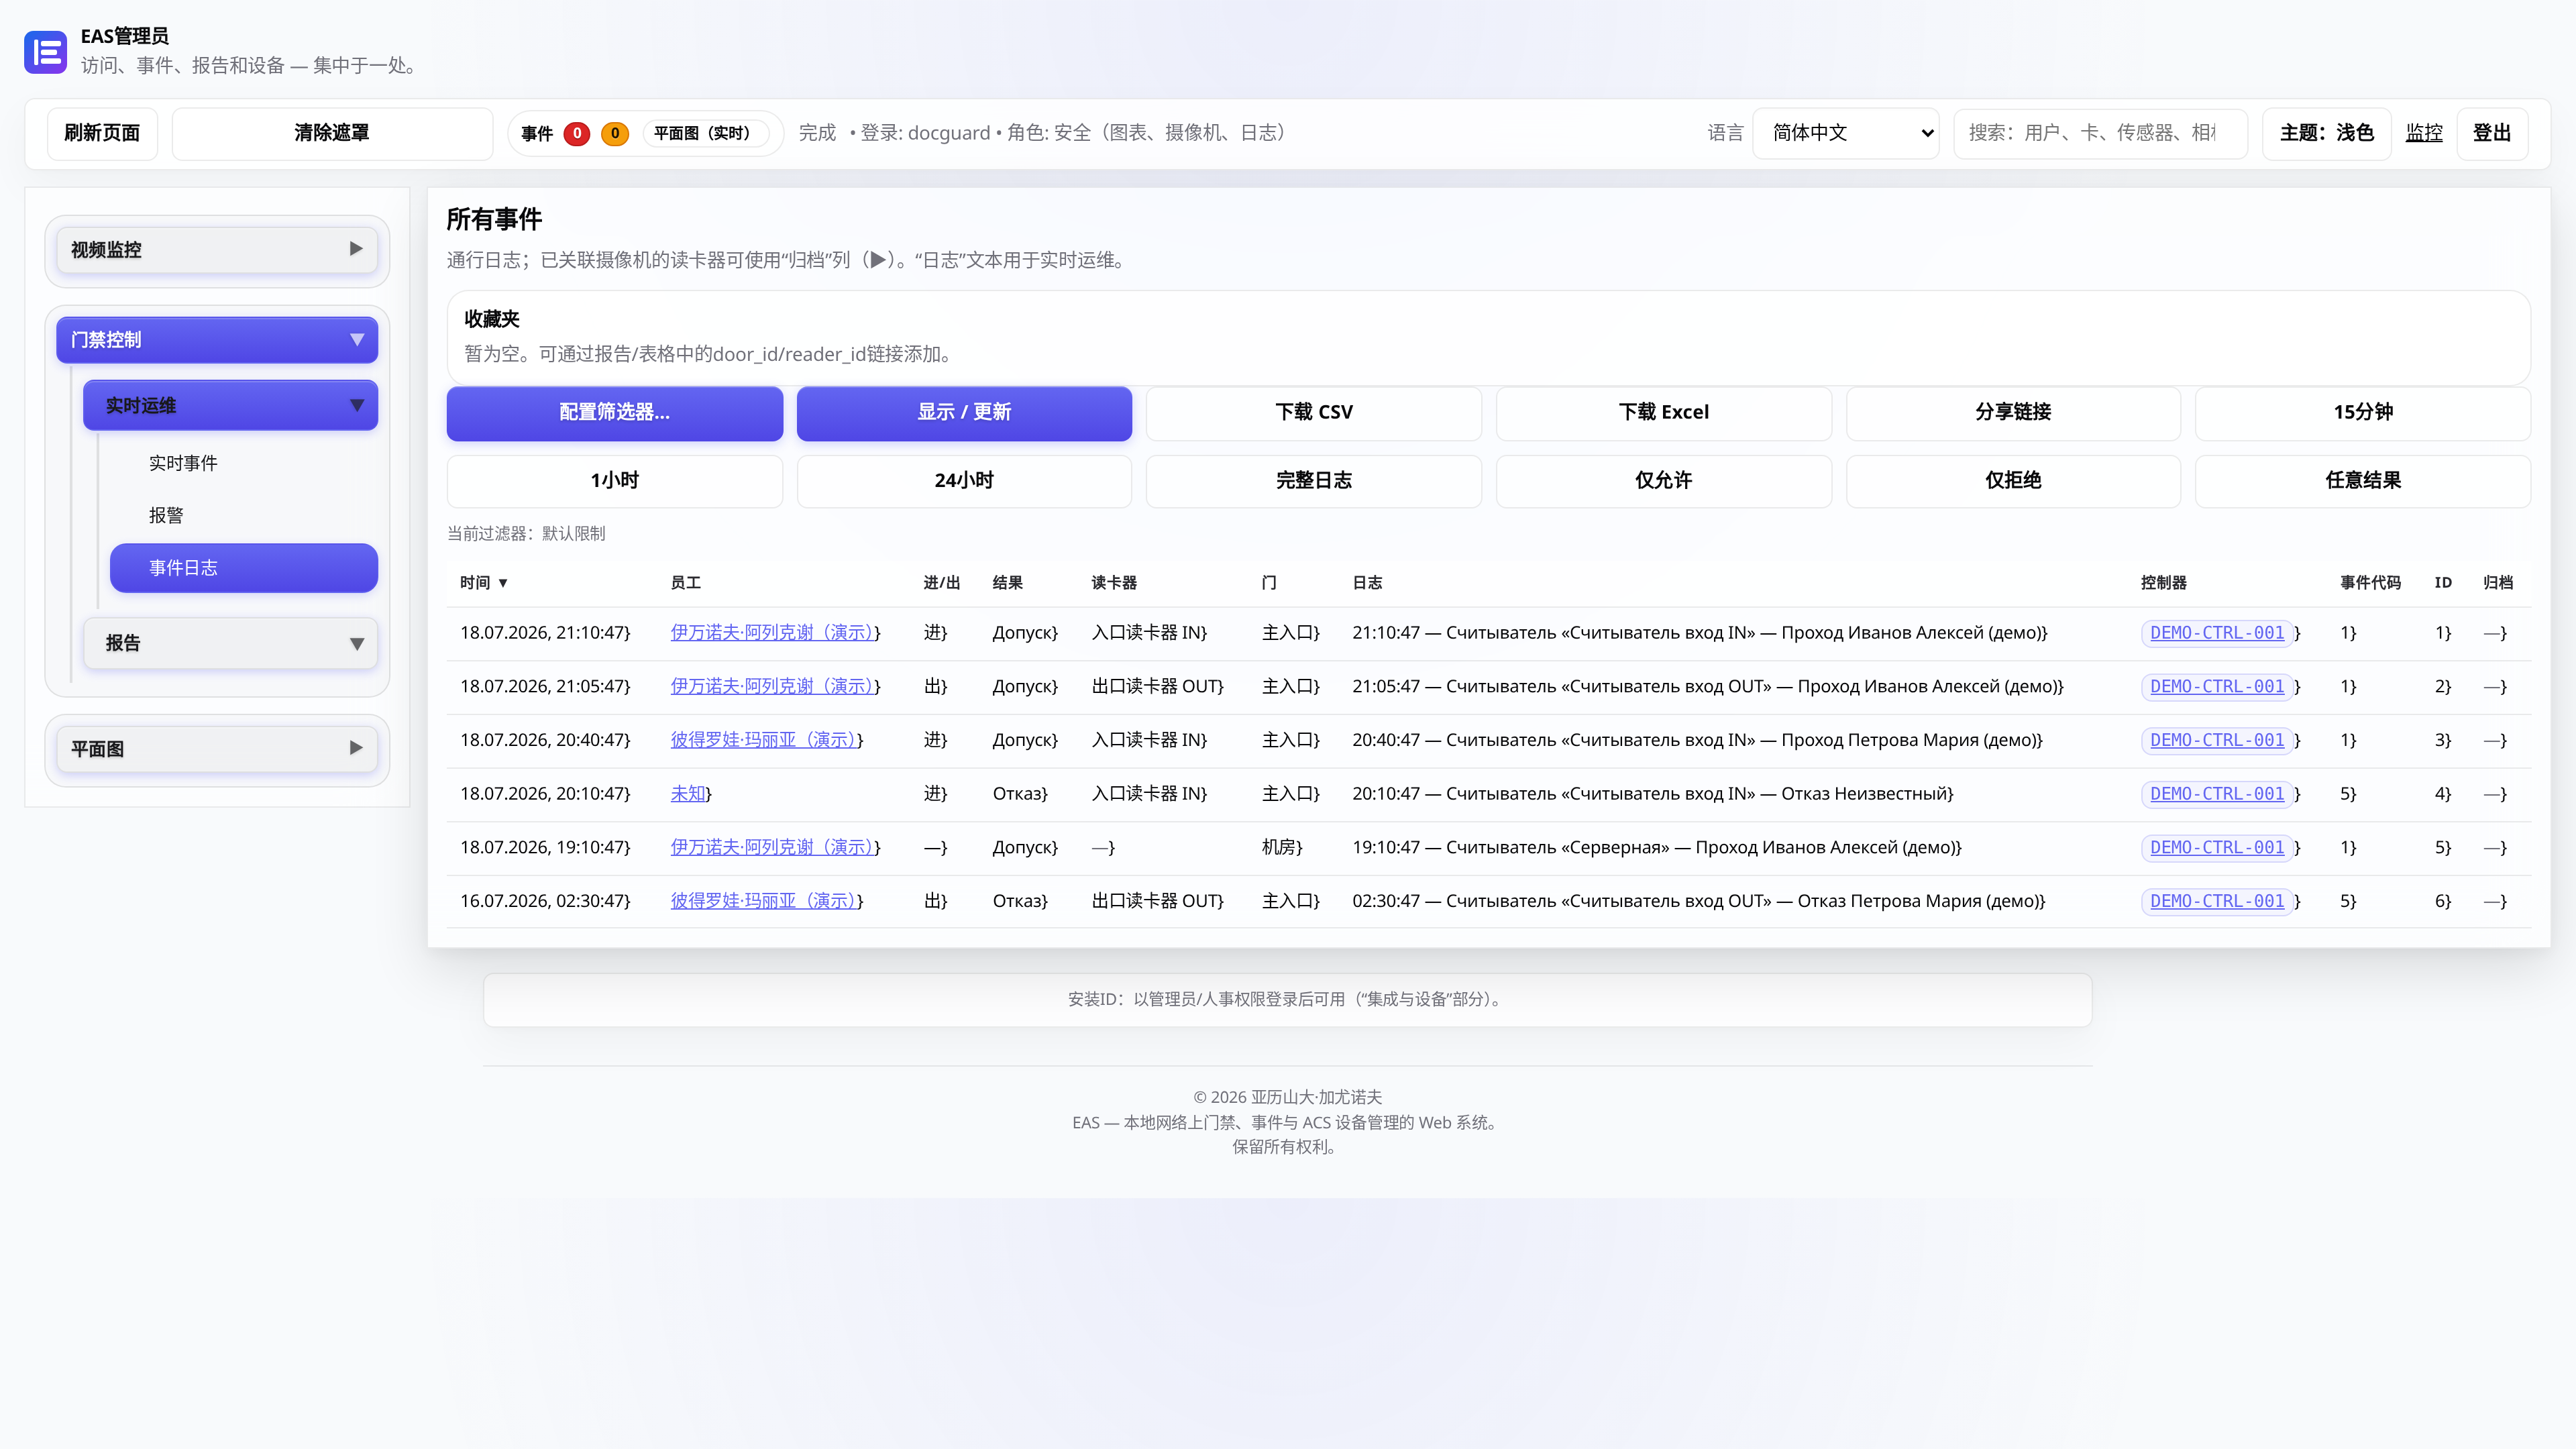Click the 安装ID notice box
The height and width of the screenshot is (1449, 2576).
(x=1287, y=999)
